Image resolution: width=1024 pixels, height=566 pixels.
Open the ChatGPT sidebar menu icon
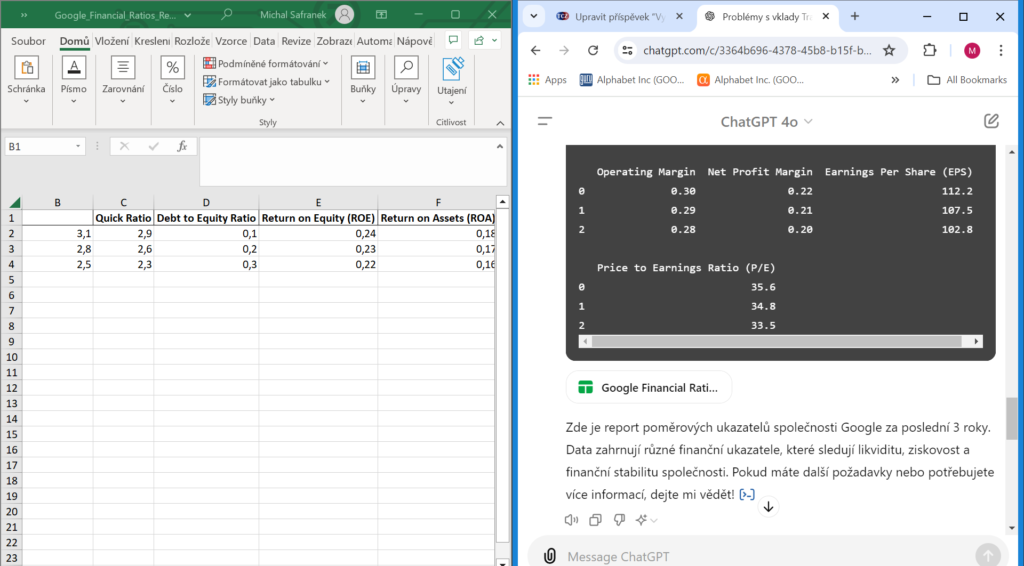tap(545, 121)
